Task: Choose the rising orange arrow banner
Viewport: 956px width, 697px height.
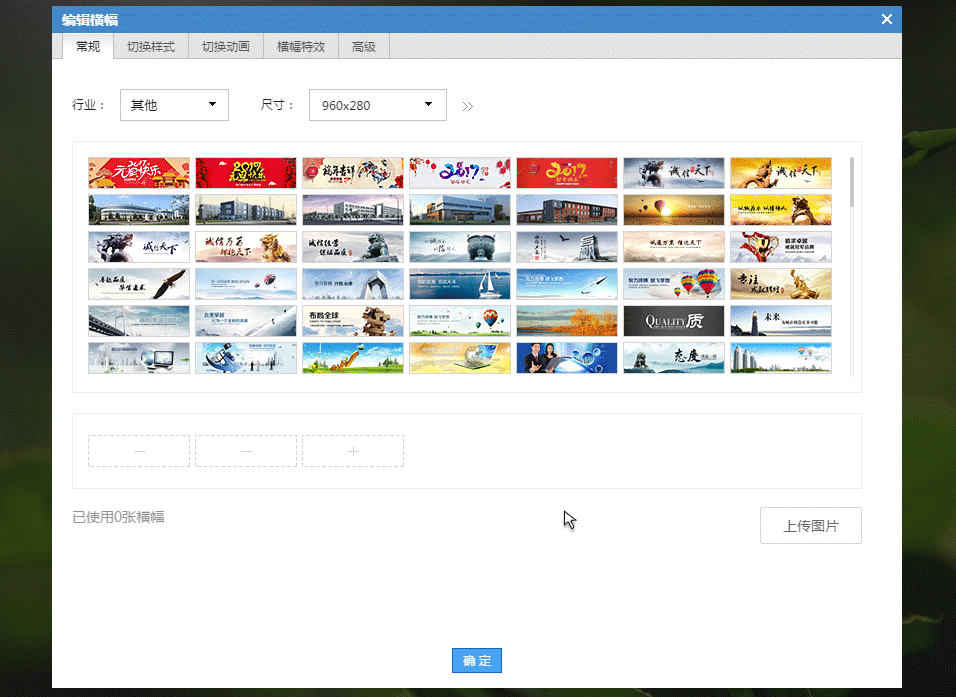Action: [x=353, y=358]
